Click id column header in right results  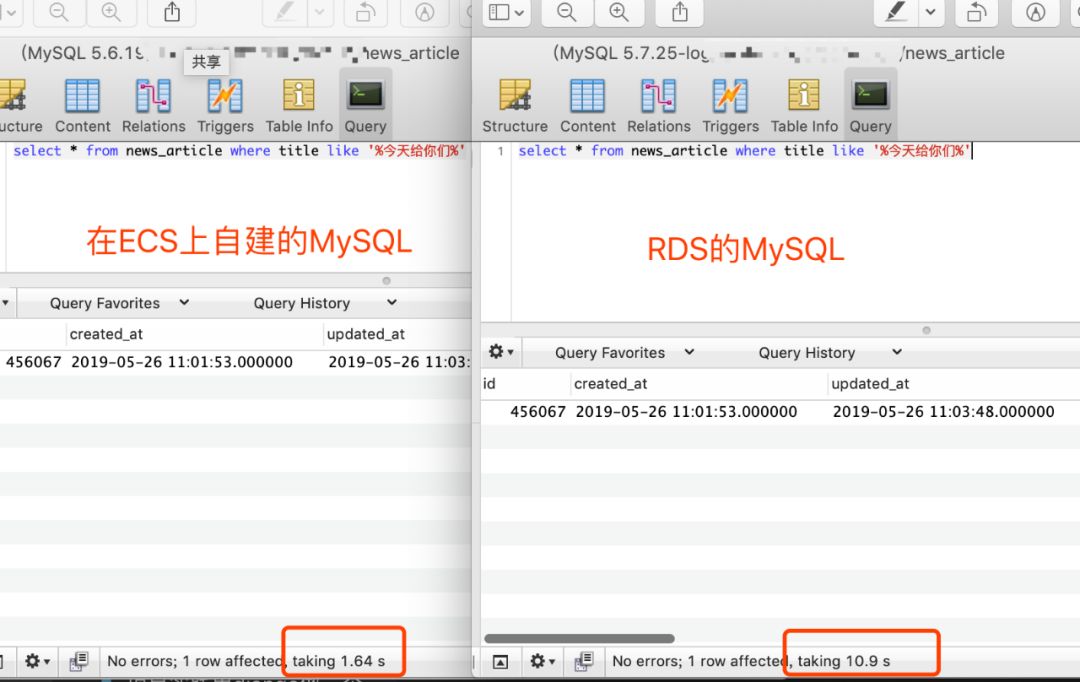point(526,384)
